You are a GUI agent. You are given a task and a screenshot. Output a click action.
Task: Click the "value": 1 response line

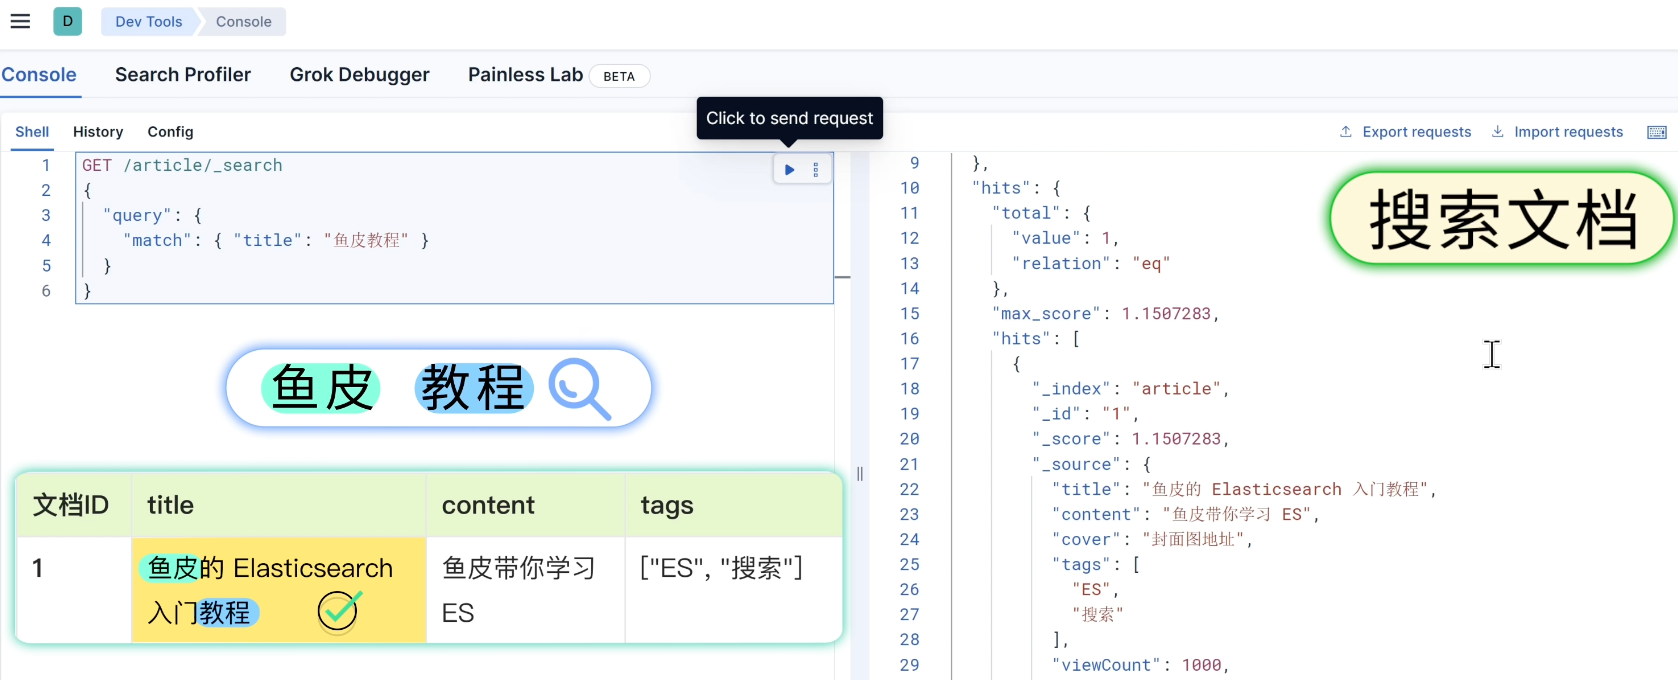coord(1065,238)
